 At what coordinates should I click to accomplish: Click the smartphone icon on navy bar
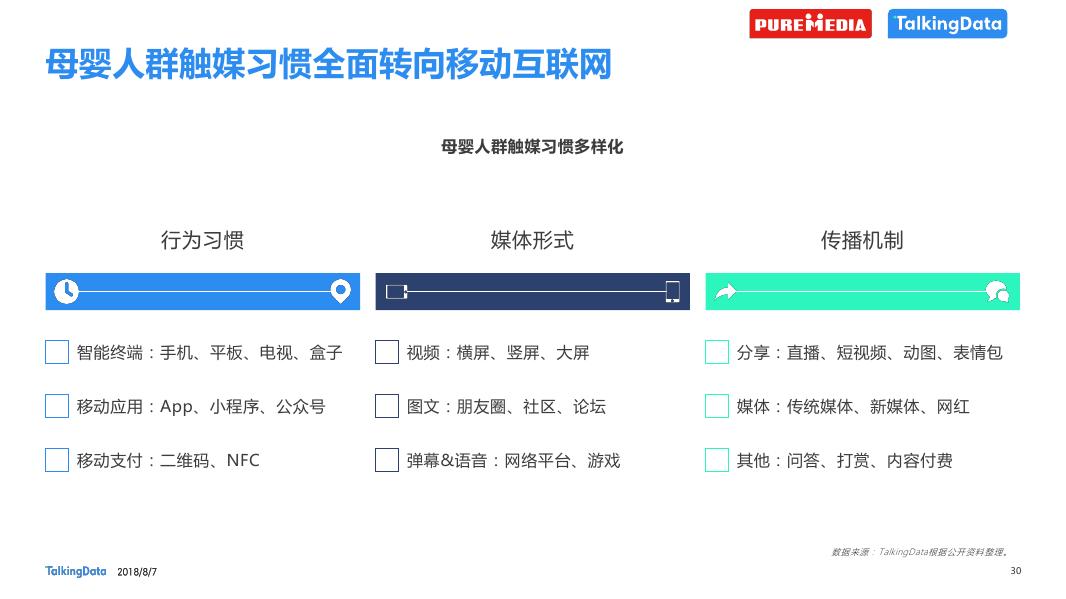(x=672, y=292)
